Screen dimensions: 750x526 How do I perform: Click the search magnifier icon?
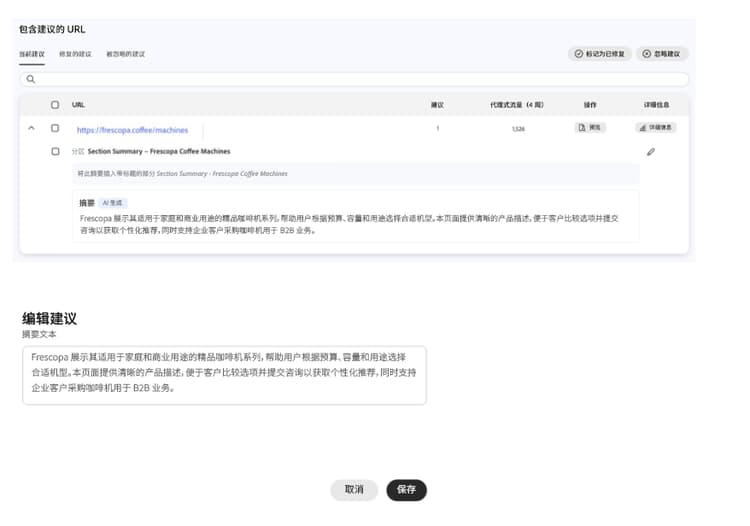click(31, 79)
